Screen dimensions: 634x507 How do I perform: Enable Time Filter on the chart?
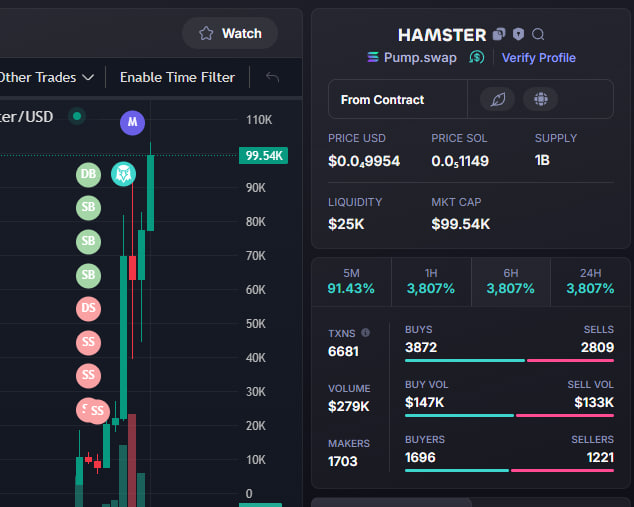point(177,77)
